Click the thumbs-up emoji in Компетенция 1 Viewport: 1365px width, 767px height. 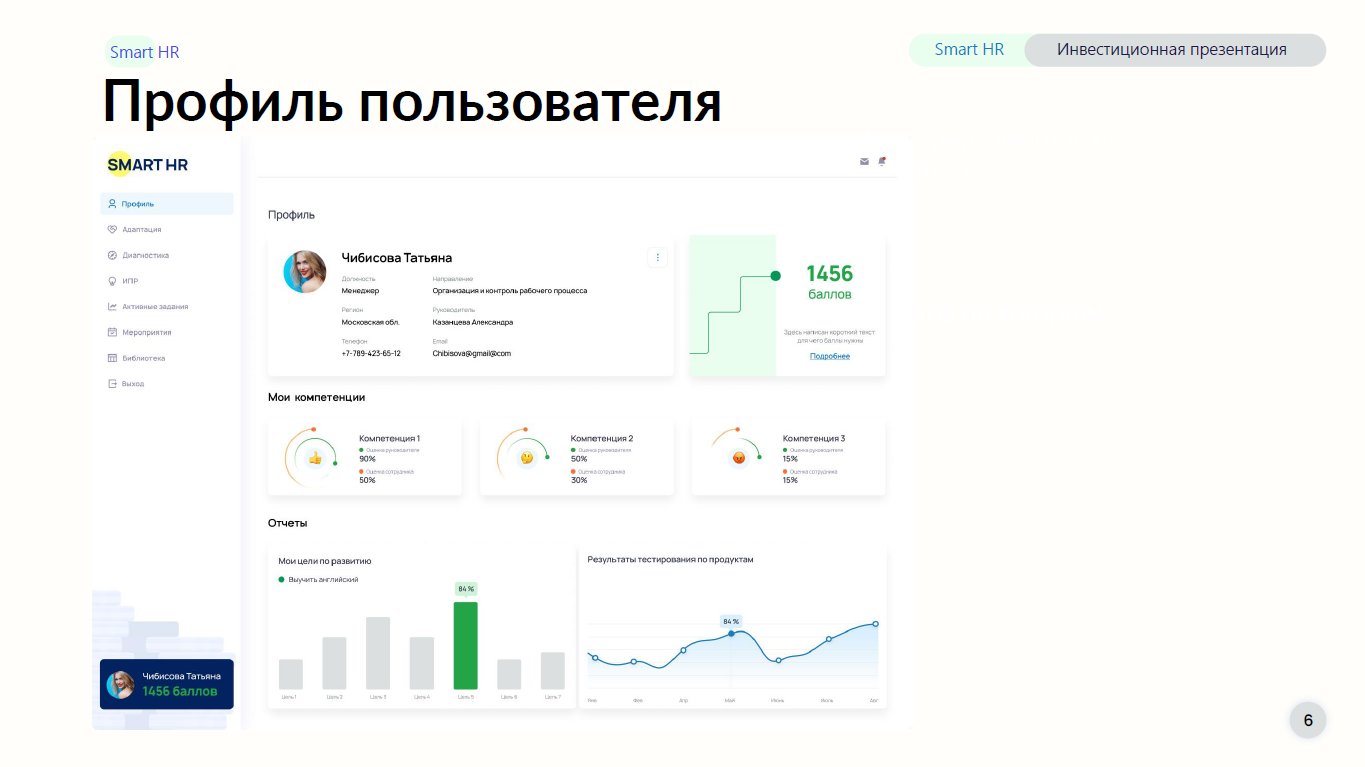pyautogui.click(x=315, y=458)
